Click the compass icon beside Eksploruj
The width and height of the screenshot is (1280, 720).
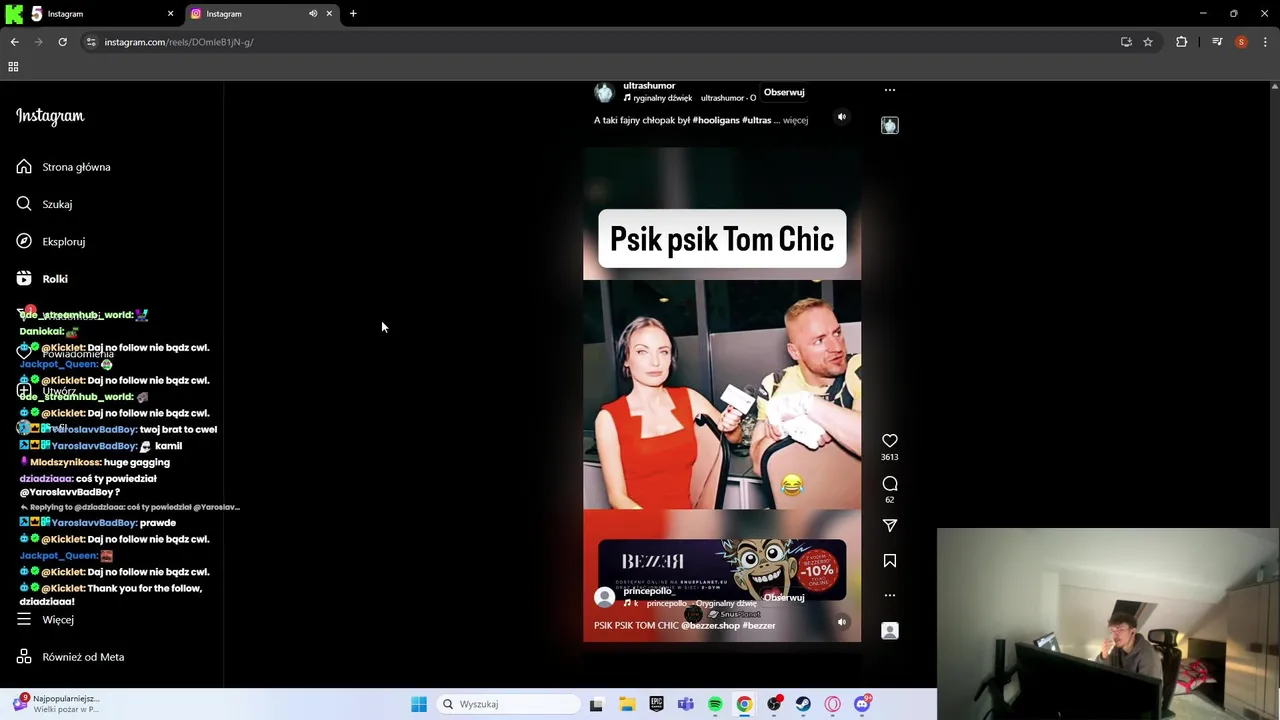[x=24, y=241]
